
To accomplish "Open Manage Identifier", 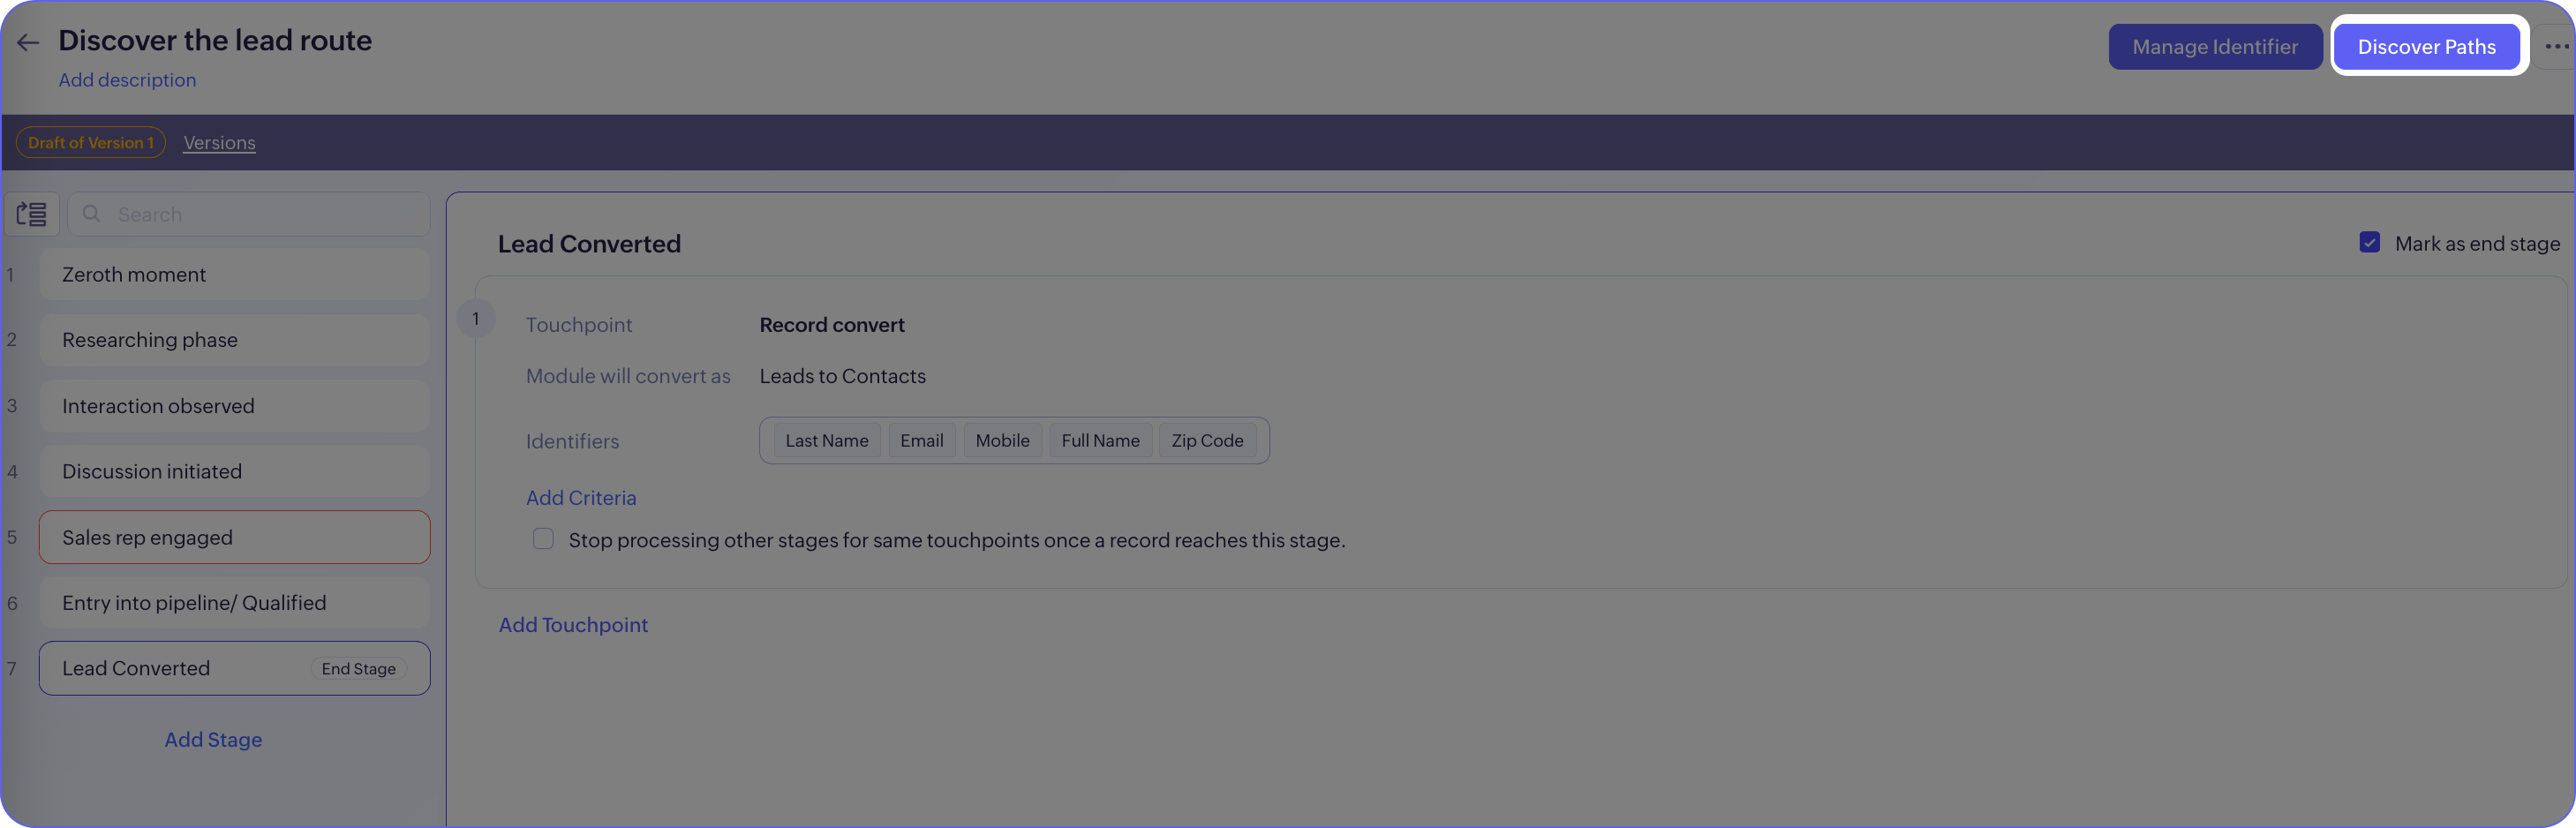I will click(x=2214, y=47).
